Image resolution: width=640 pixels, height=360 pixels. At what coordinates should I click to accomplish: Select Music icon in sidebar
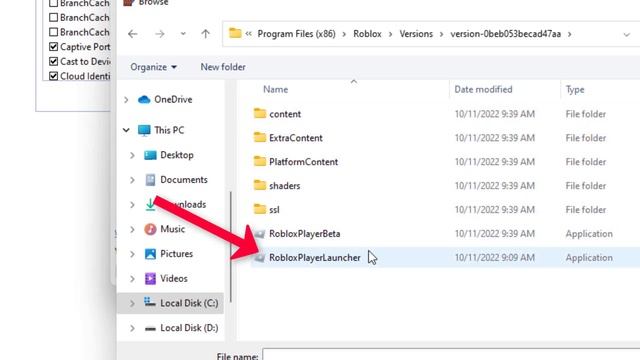(150, 229)
